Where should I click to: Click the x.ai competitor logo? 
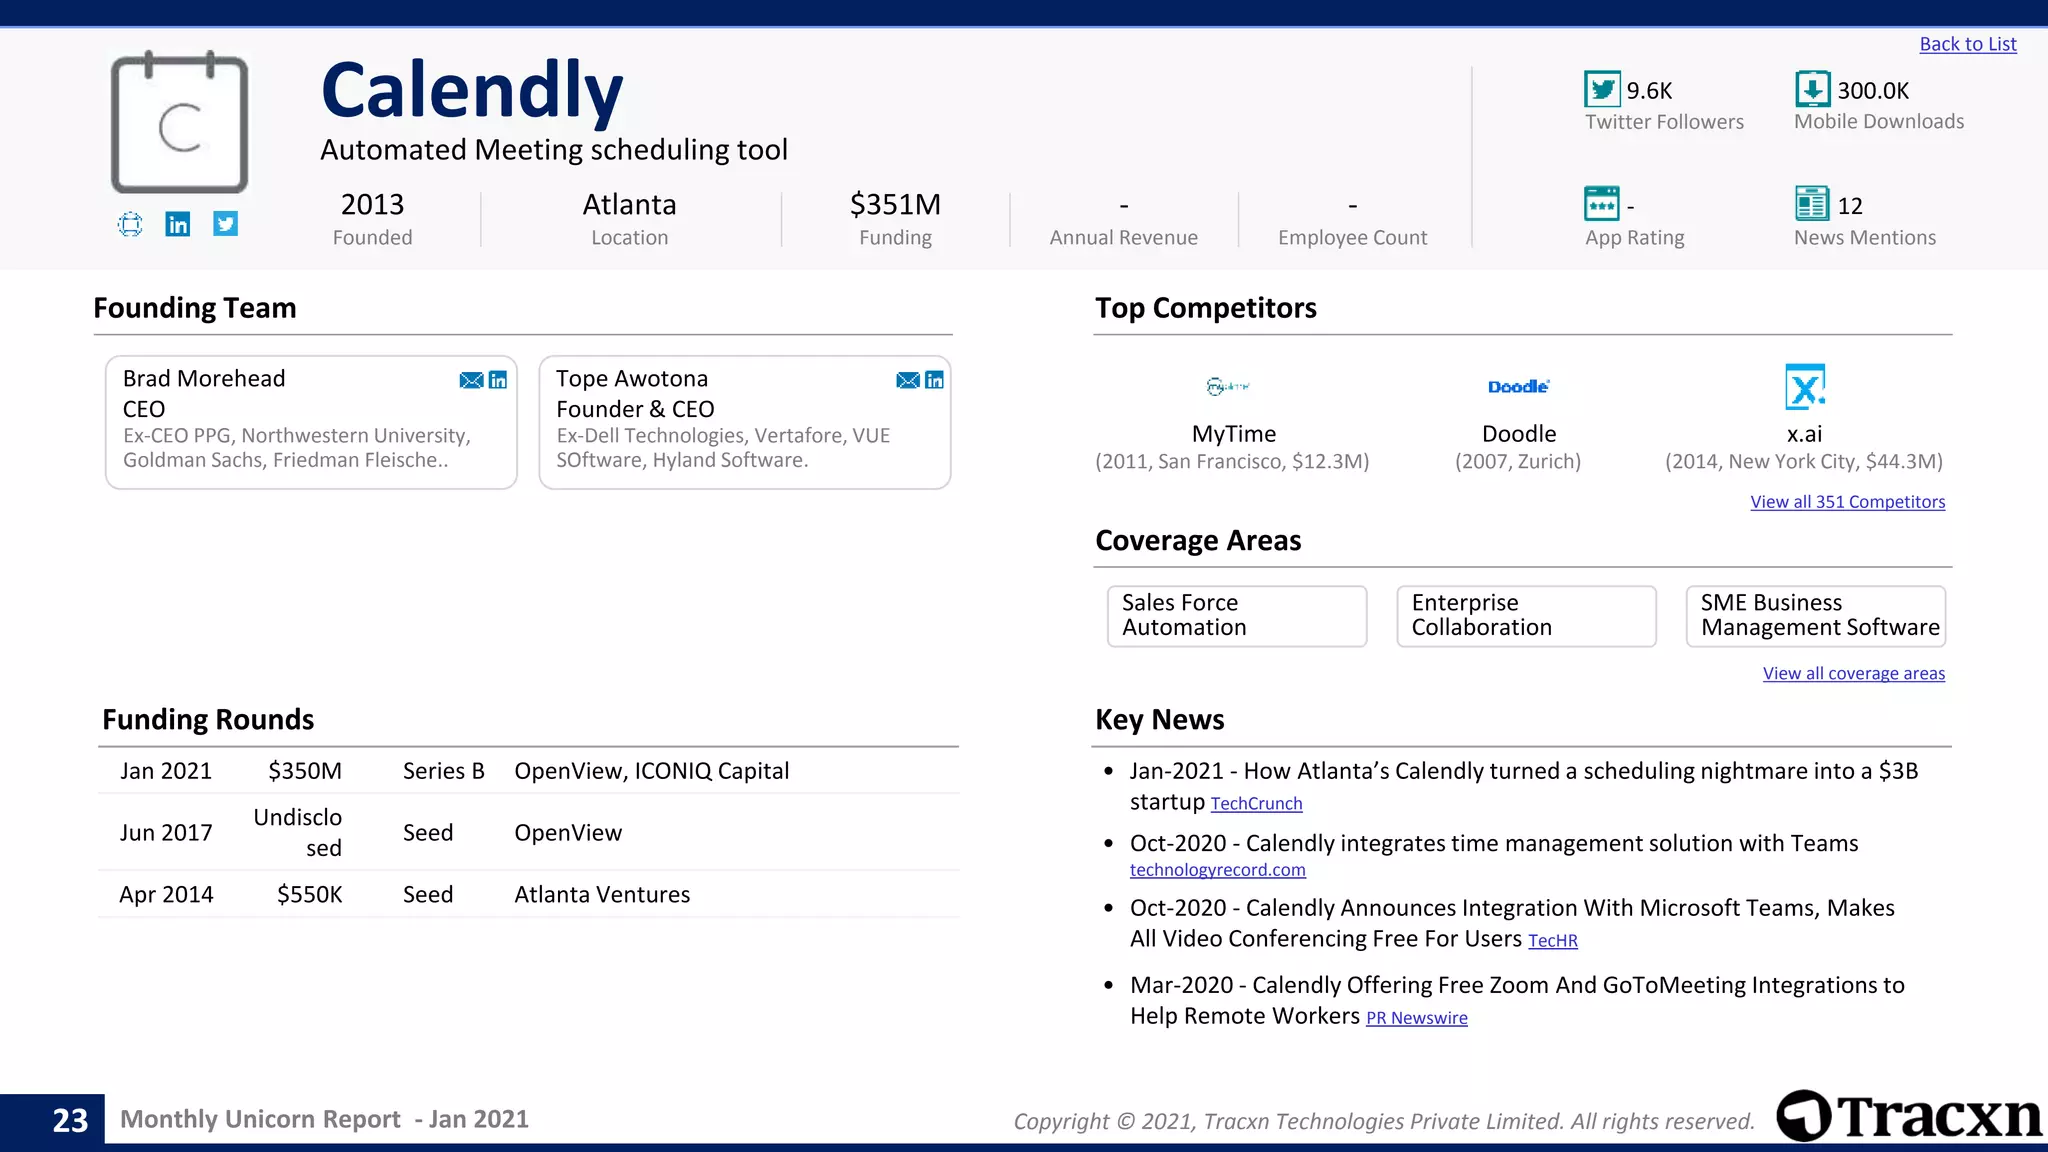[x=1805, y=387]
